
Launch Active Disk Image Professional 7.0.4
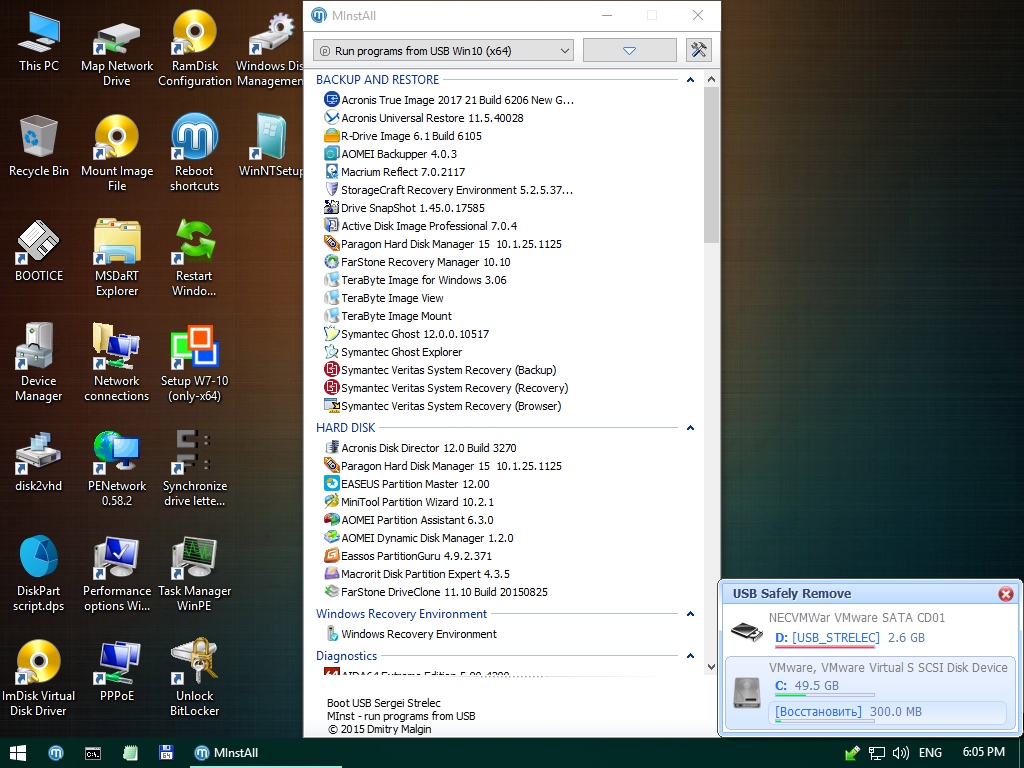point(421,226)
